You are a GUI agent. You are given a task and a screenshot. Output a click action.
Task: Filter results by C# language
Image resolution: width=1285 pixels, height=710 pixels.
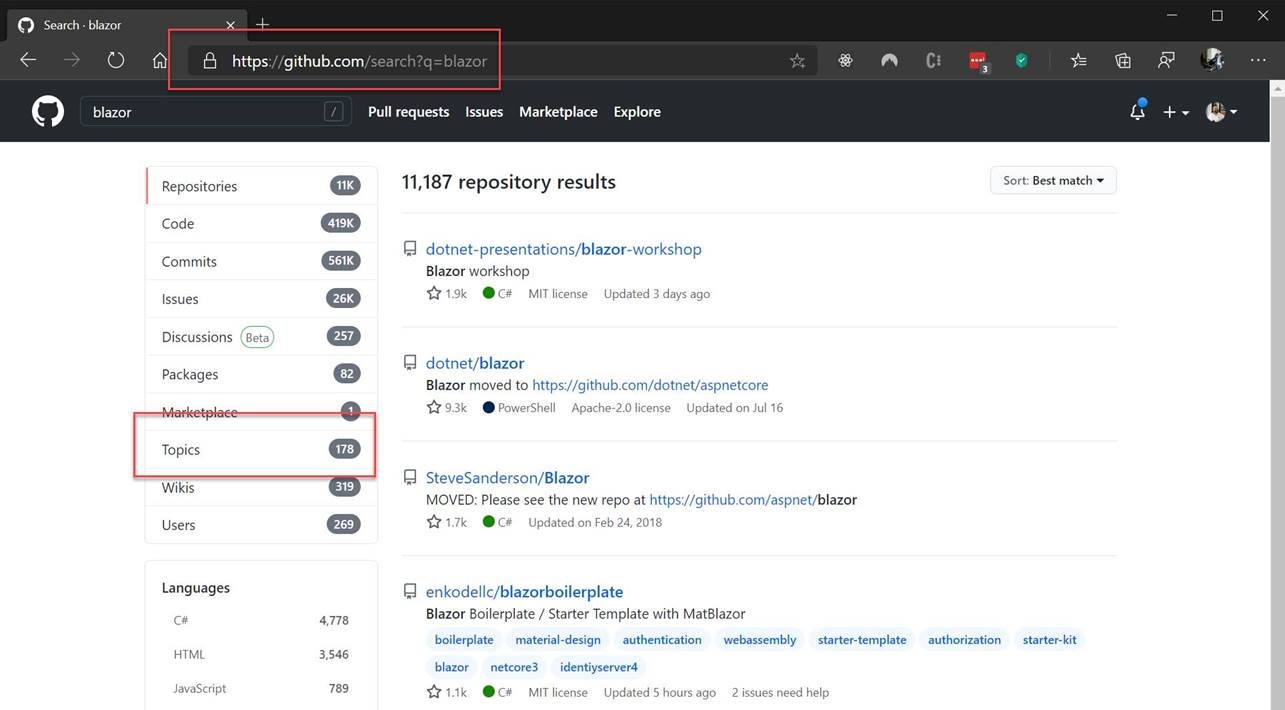coord(181,620)
